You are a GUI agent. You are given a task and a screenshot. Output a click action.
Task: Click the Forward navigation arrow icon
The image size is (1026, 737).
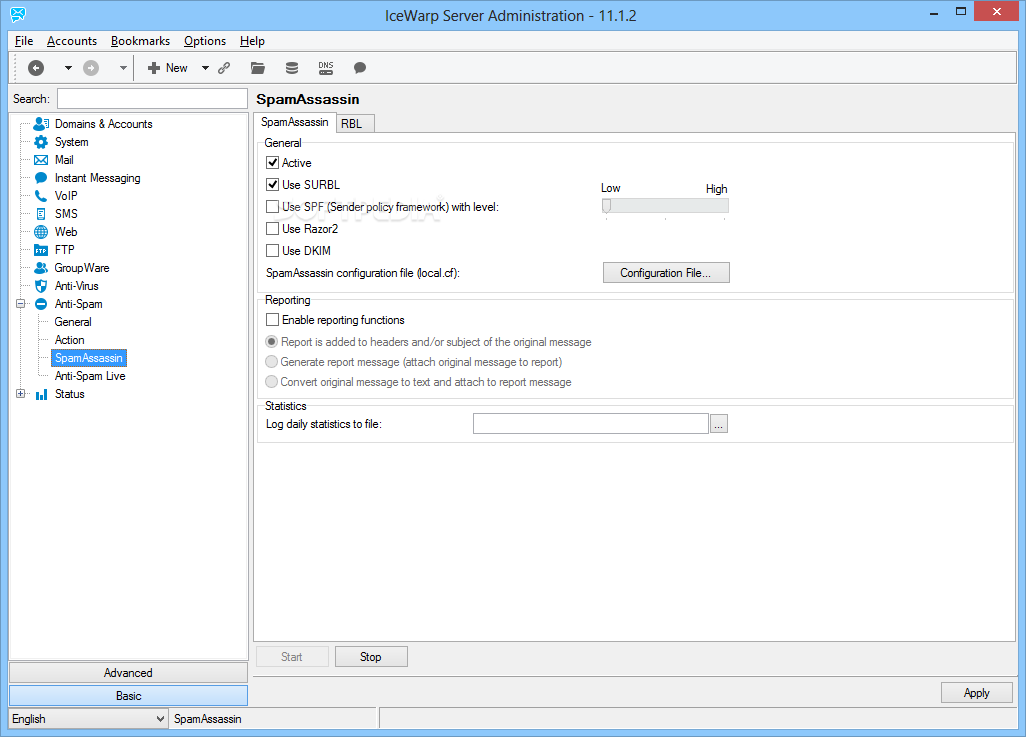[x=91, y=68]
